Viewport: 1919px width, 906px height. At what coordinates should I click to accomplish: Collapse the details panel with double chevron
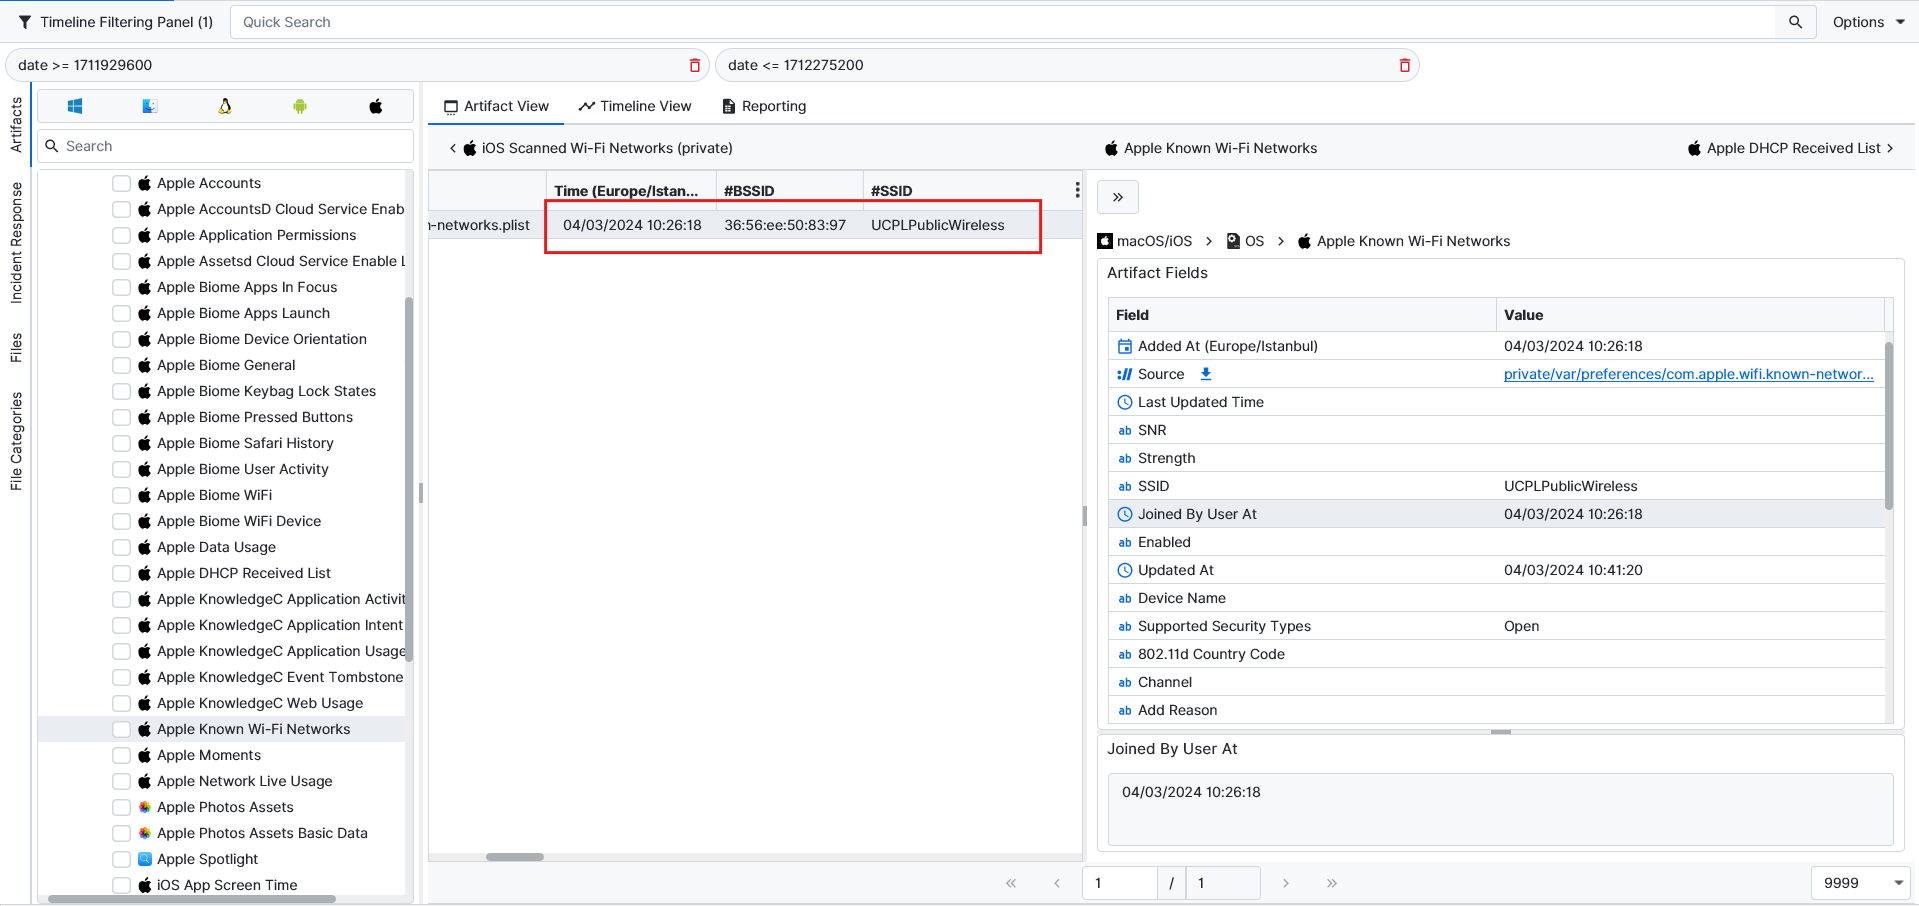click(x=1118, y=197)
